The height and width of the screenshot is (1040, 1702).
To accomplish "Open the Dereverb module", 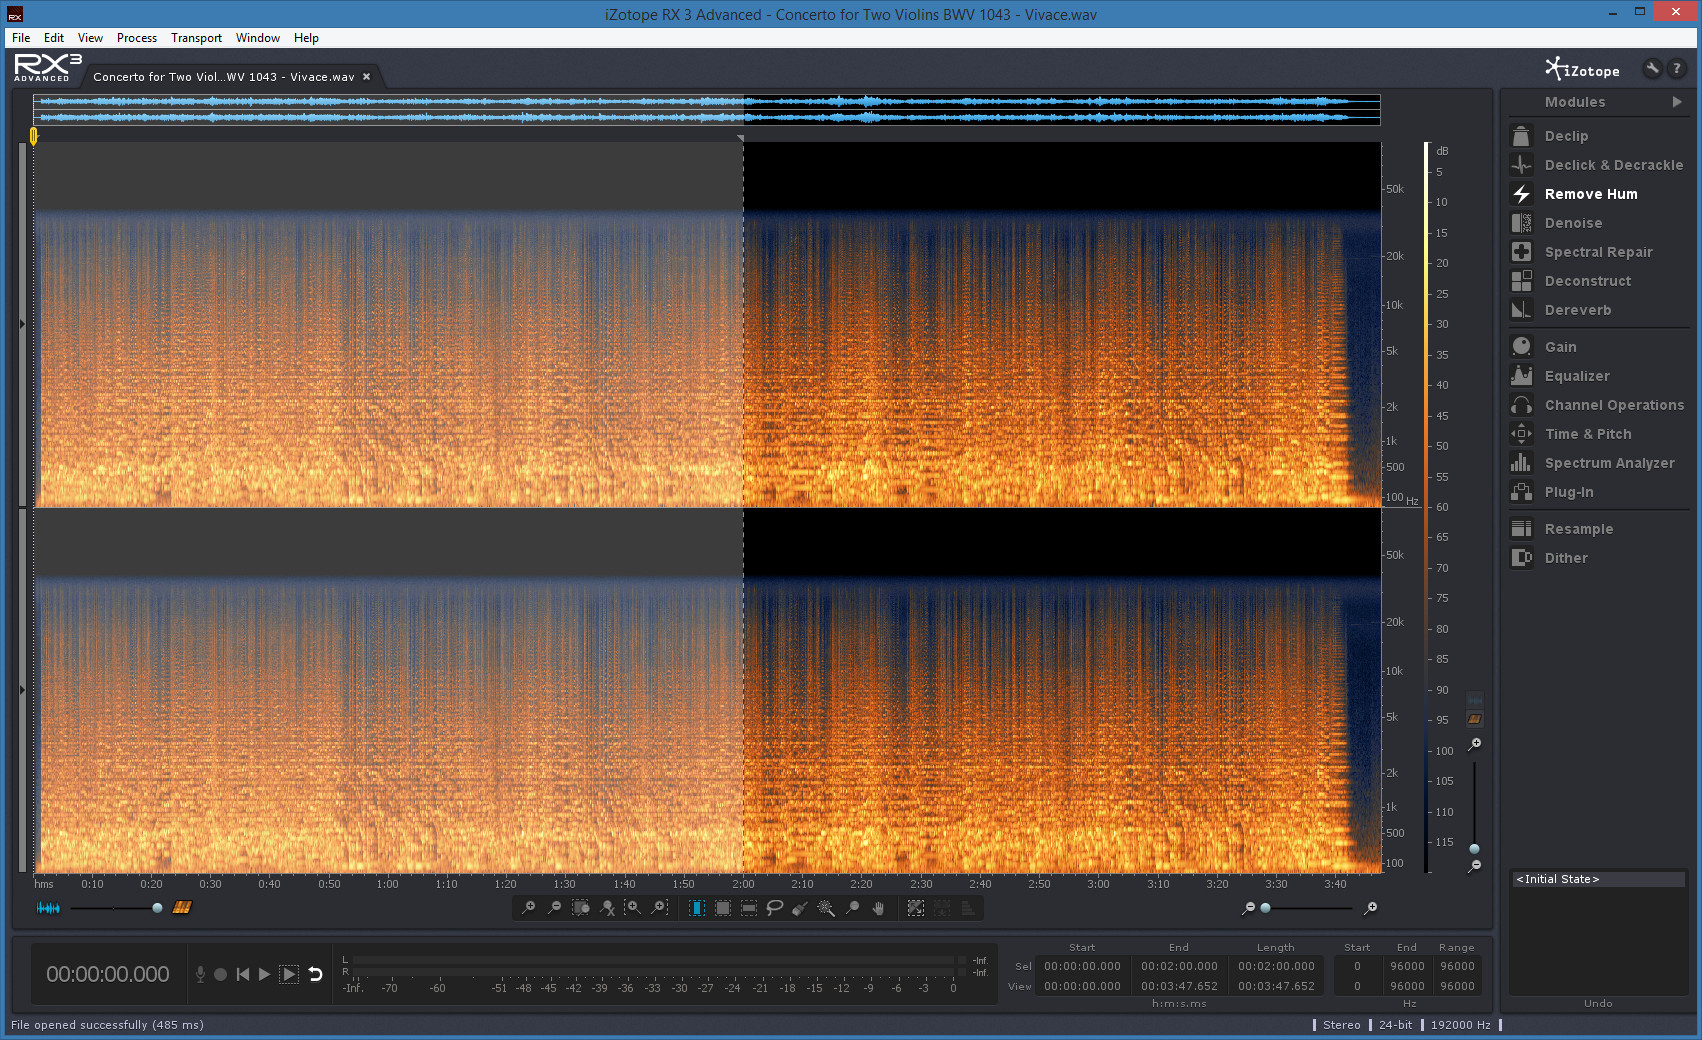I will (x=1577, y=310).
